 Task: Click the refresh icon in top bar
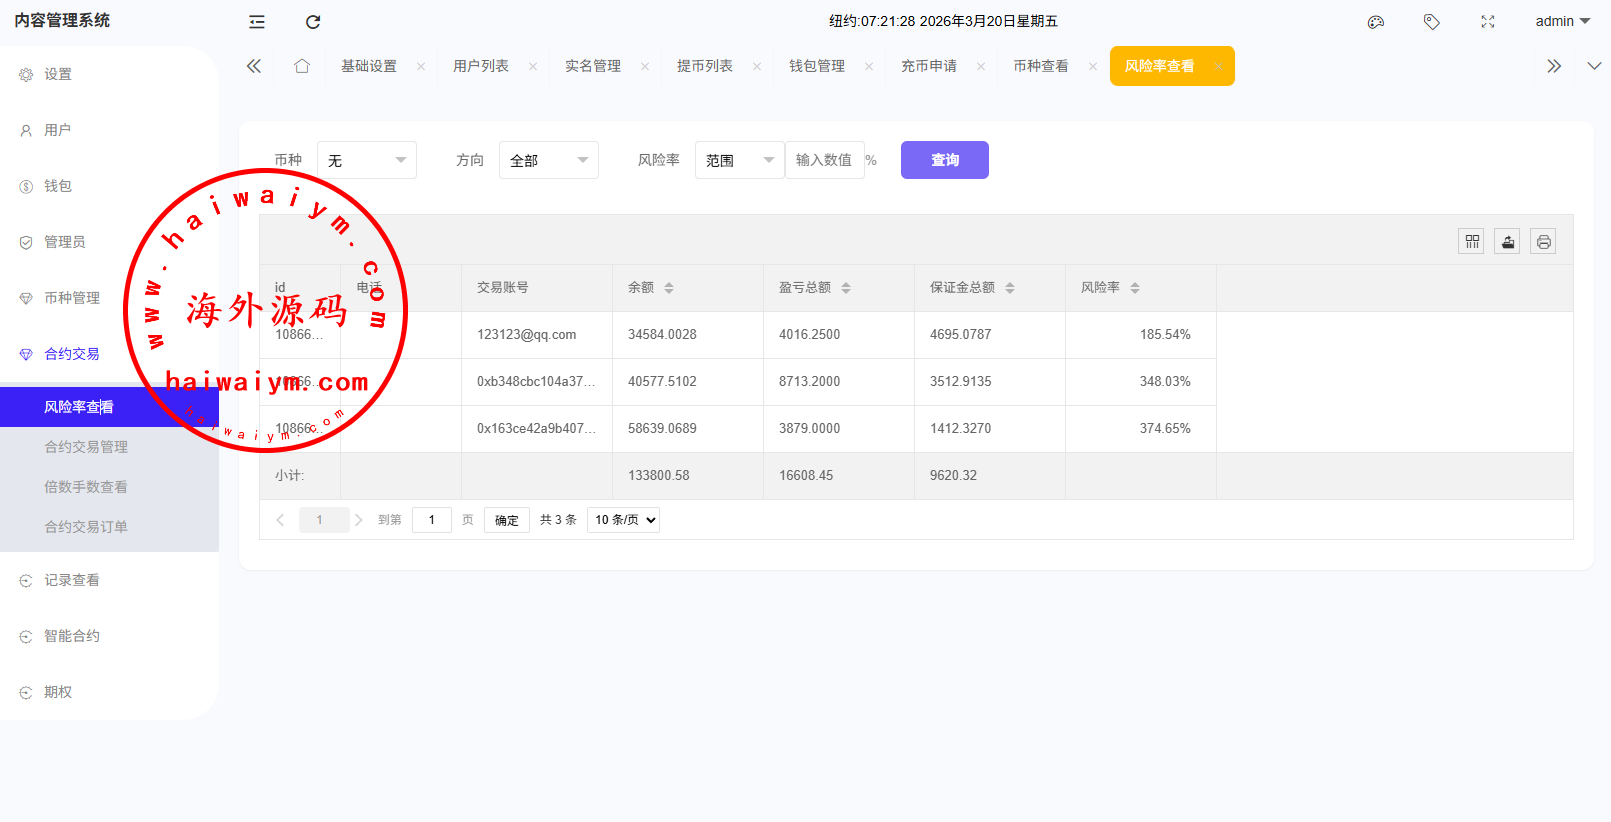click(x=313, y=22)
